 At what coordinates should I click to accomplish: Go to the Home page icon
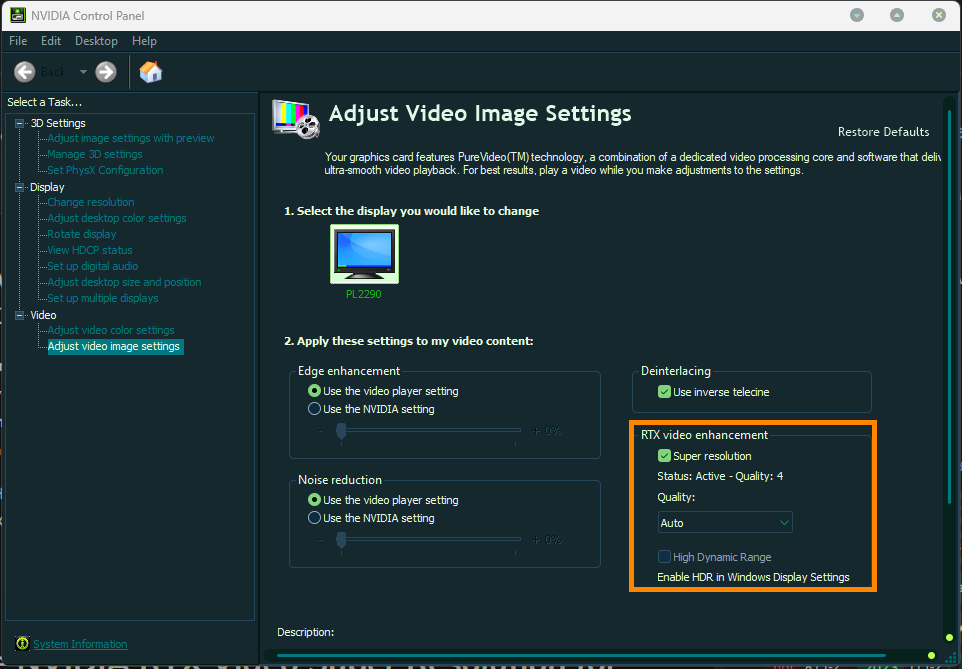pyautogui.click(x=150, y=72)
